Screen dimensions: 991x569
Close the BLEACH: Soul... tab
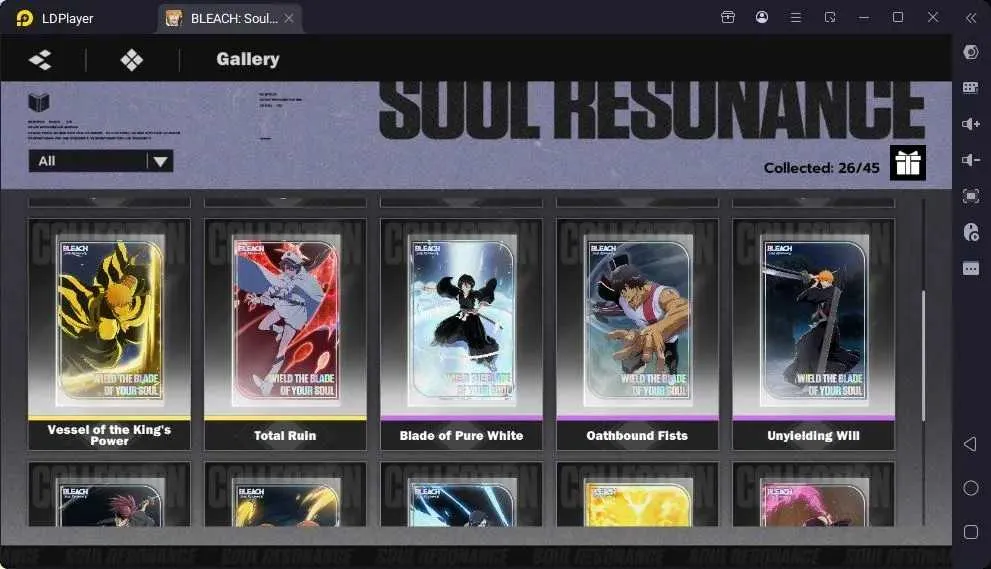point(289,18)
